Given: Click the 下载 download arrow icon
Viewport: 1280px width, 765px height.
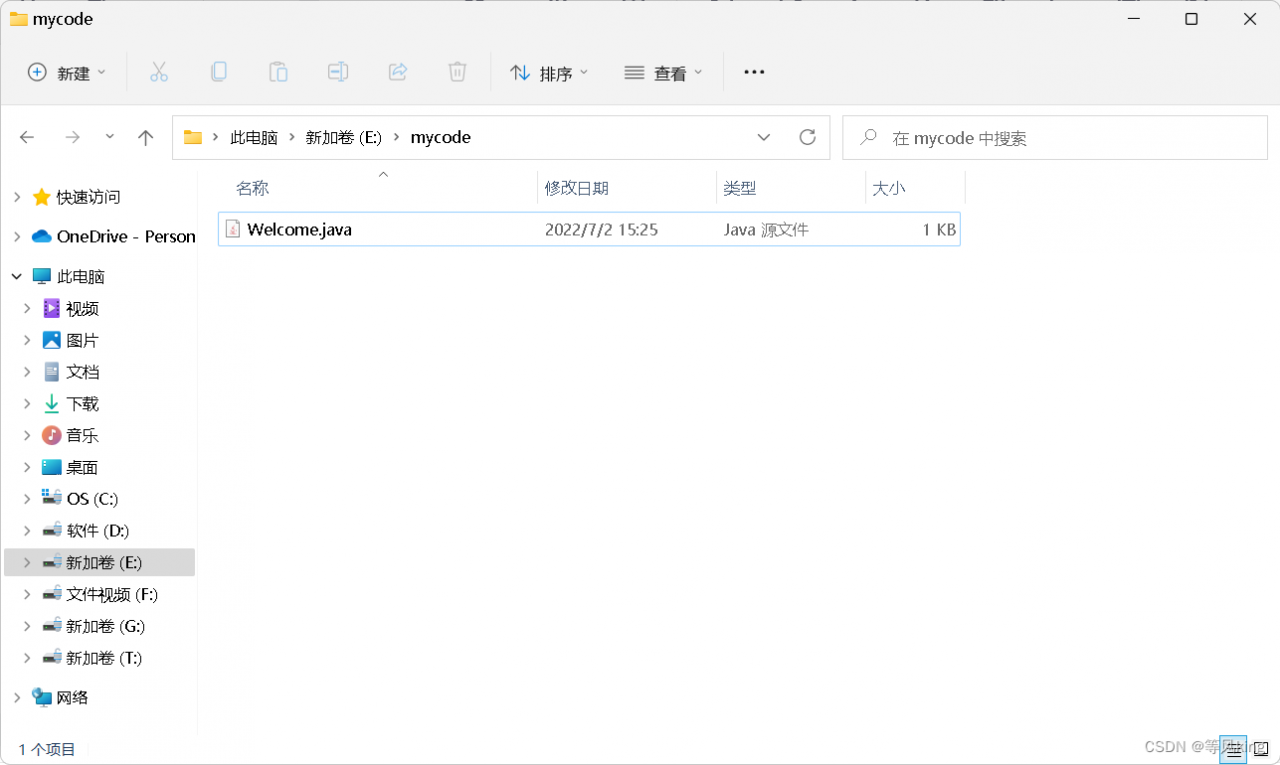Looking at the screenshot, I should pyautogui.click(x=51, y=404).
